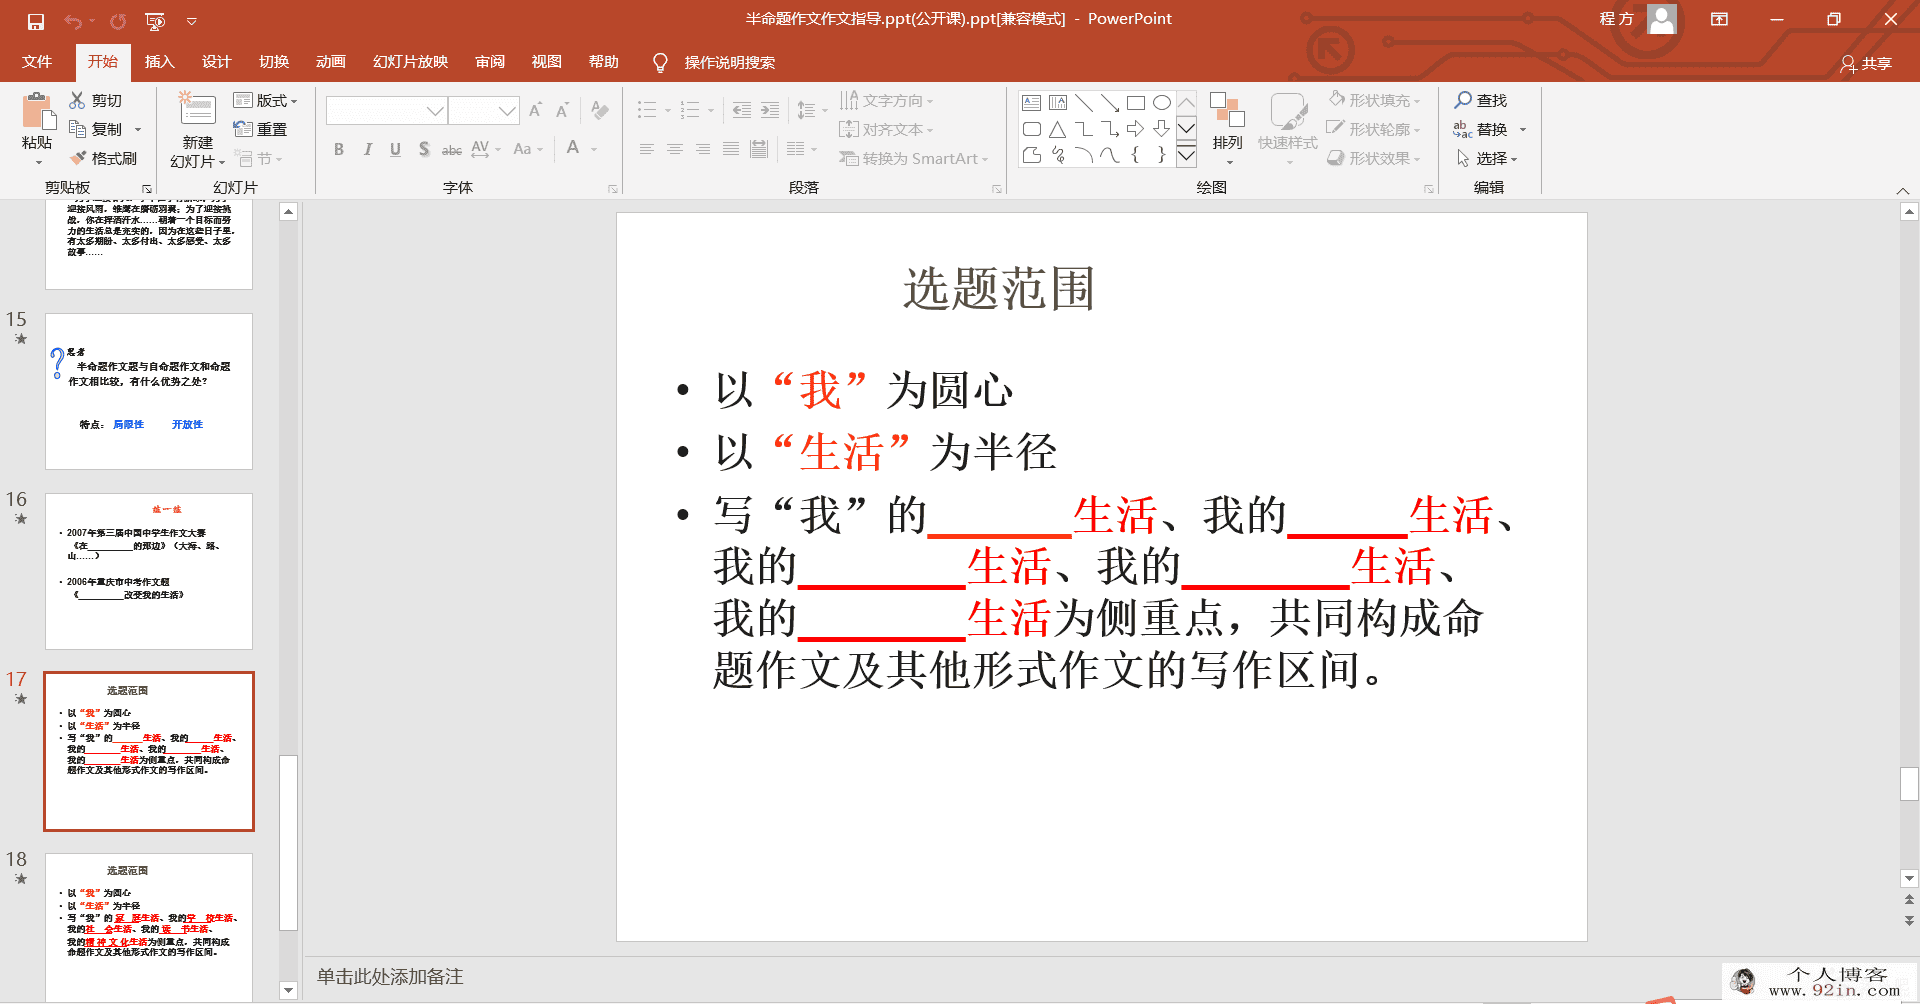1920x1004 pixels.
Task: Open Change Case (Aa) dropdown
Action: (527, 149)
